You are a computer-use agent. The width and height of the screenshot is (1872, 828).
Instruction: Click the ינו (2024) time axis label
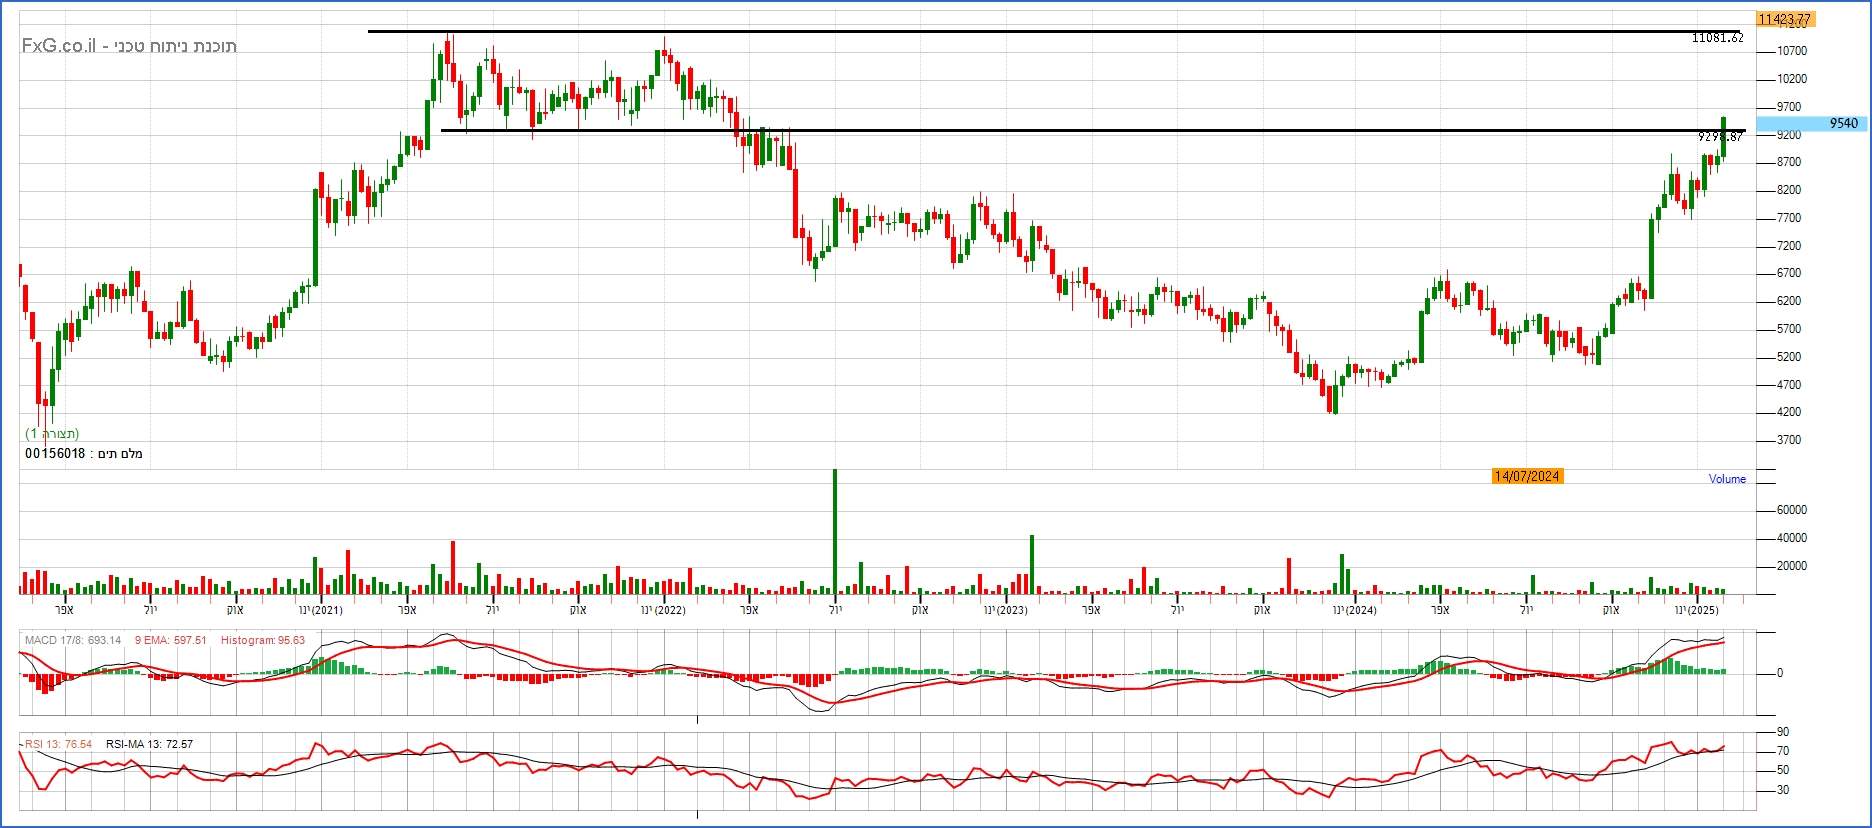click(1353, 610)
